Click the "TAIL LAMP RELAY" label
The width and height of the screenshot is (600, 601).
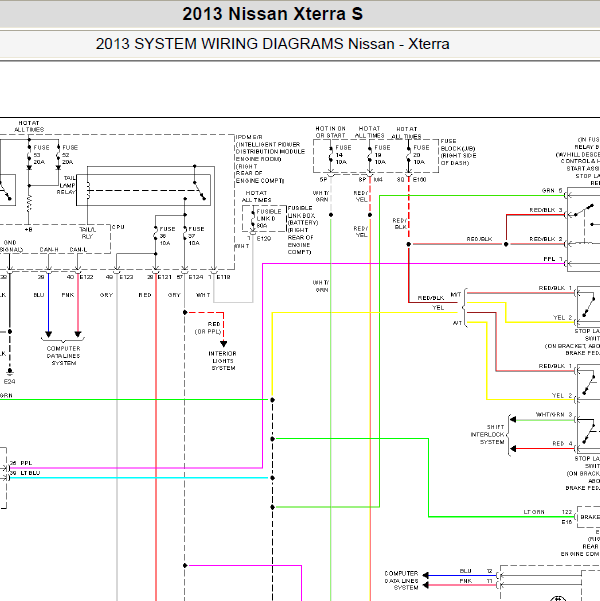tap(66, 185)
